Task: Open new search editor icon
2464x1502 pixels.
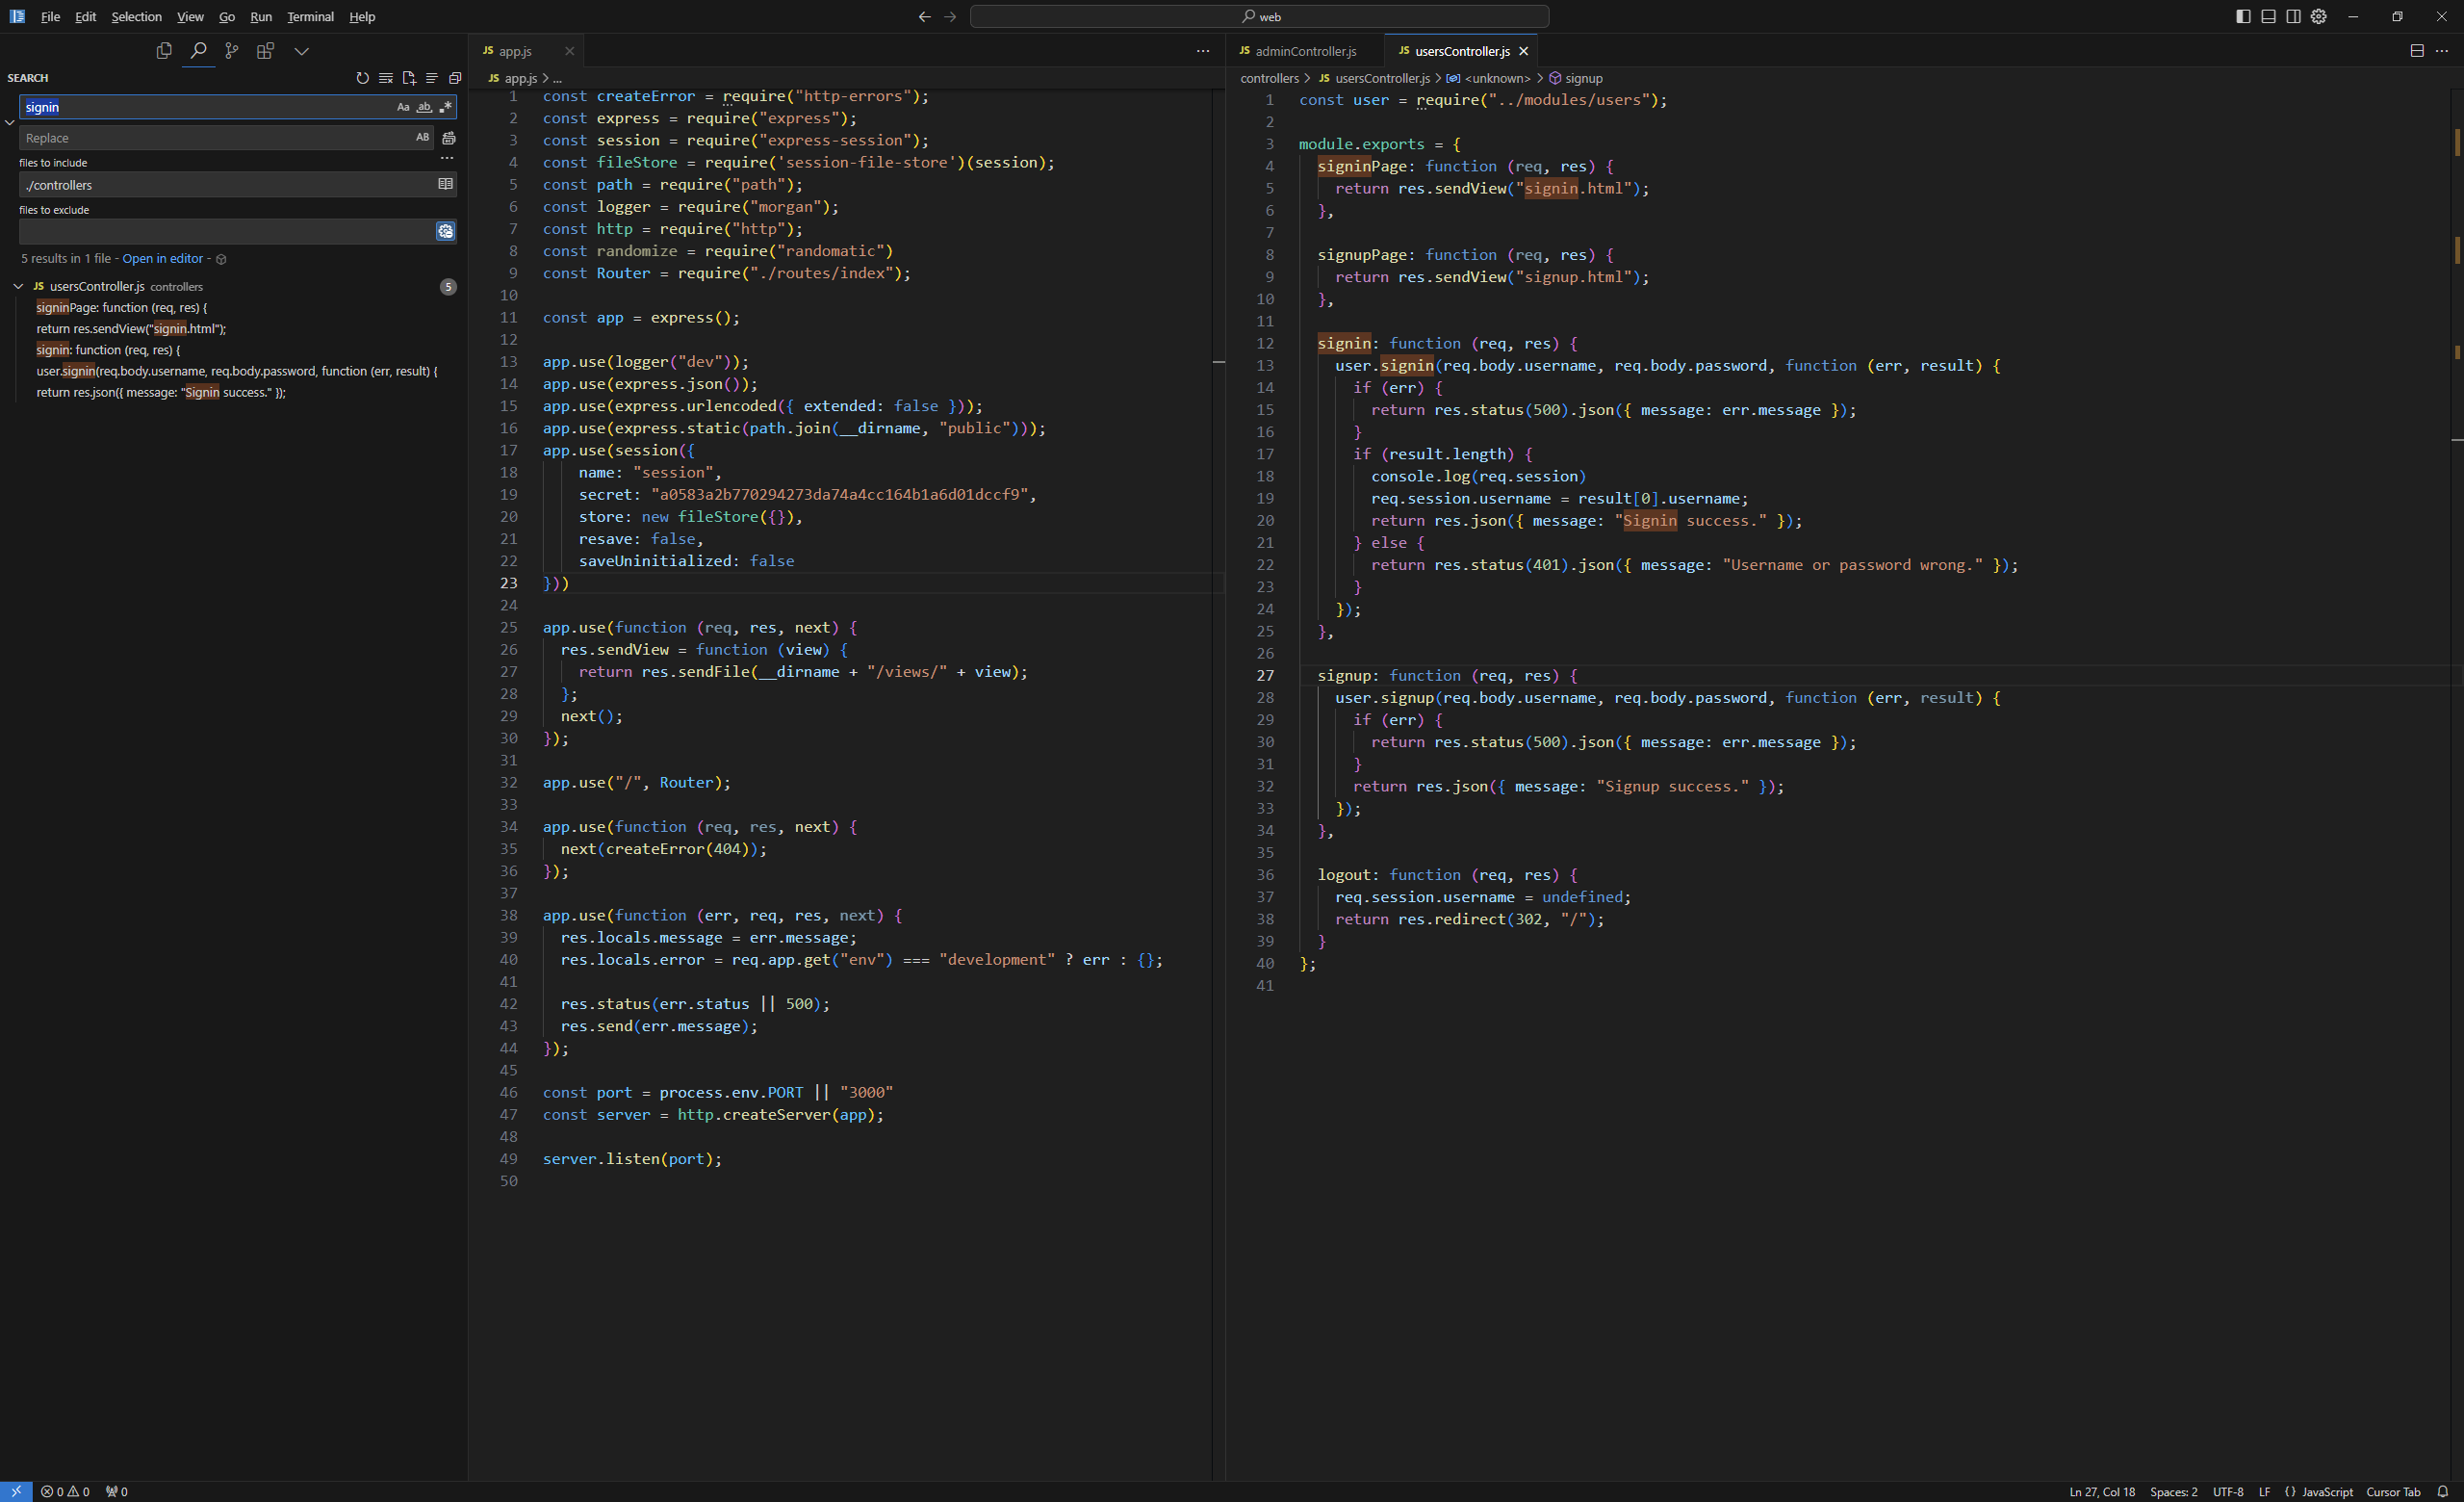Action: pyautogui.click(x=408, y=78)
